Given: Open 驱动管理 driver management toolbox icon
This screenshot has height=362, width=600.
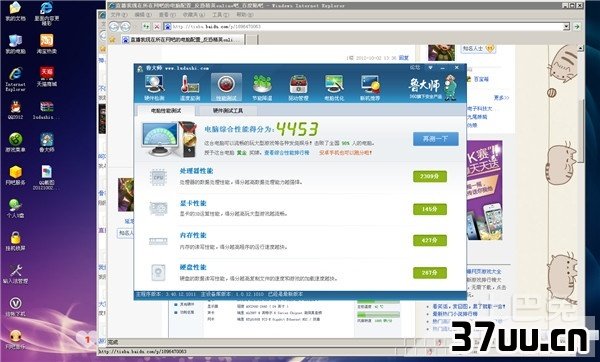Looking at the screenshot, I should (x=298, y=87).
